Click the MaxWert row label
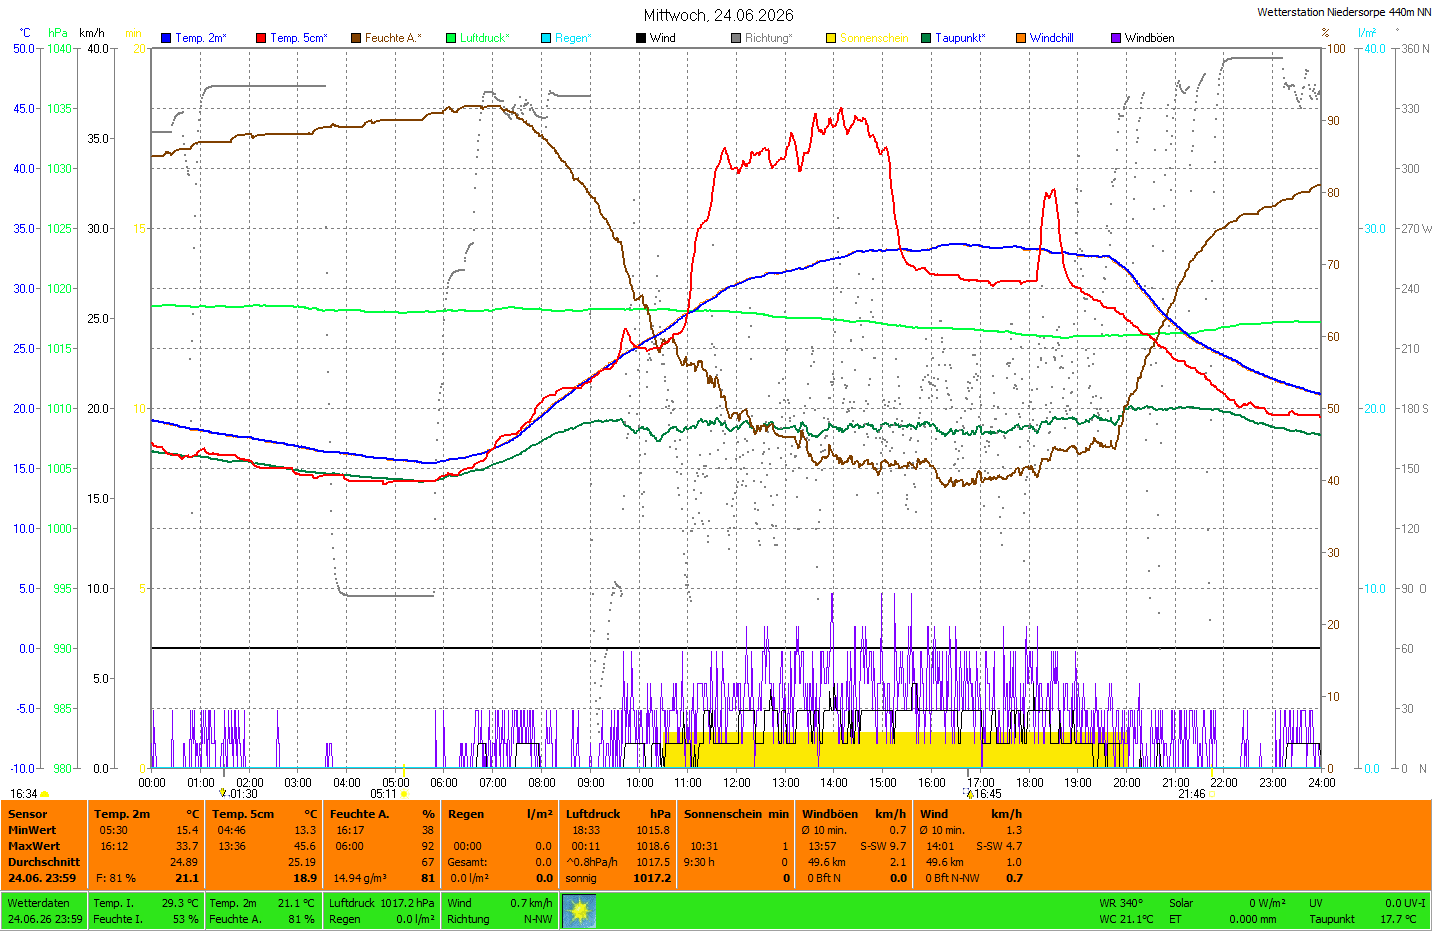1432x931 pixels. [x=33, y=846]
